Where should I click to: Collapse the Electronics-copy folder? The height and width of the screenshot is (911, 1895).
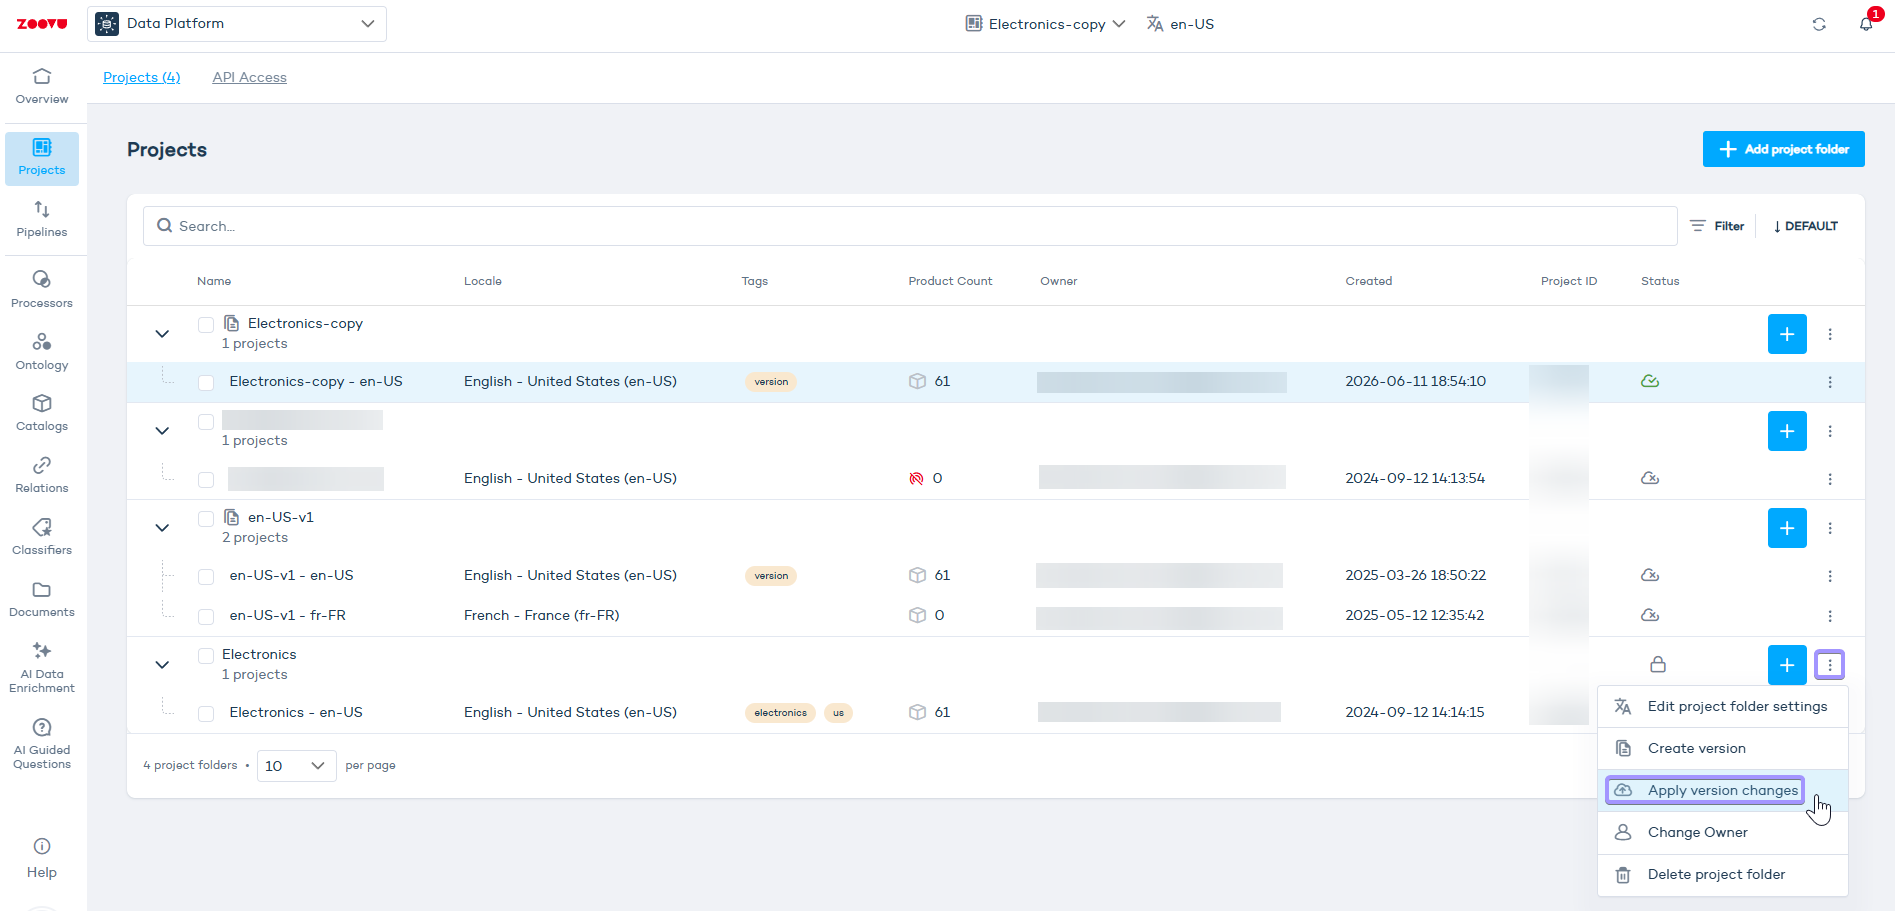tap(162, 334)
